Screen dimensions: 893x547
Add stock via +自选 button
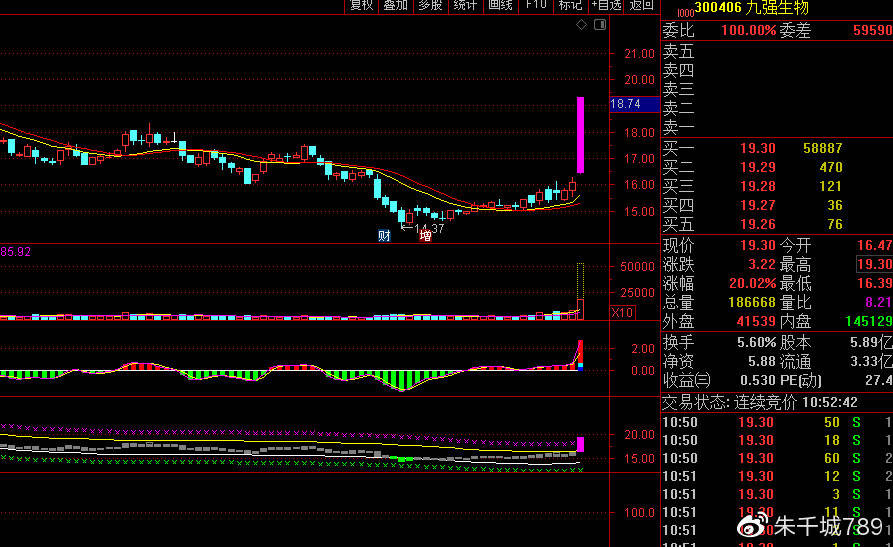pos(606,6)
